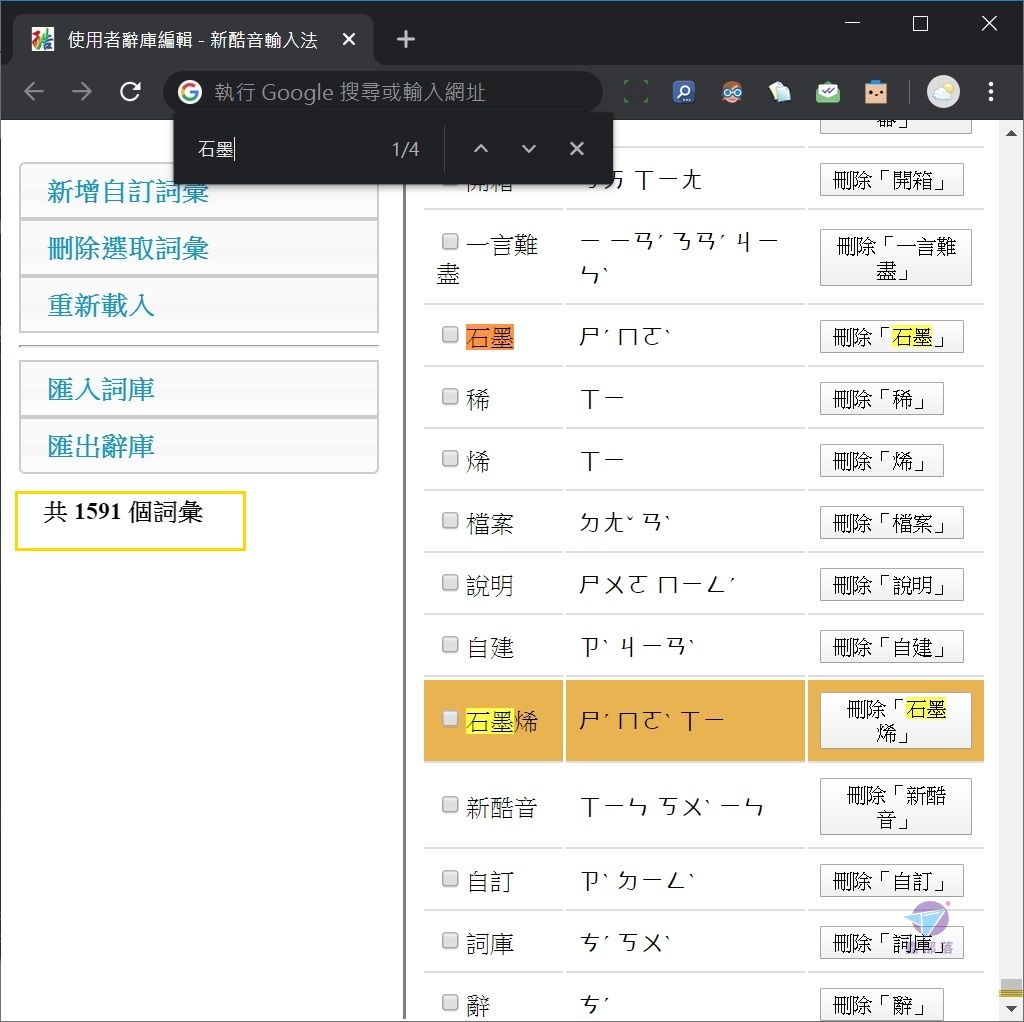Open the paper notes extension icon
This screenshot has height=1022, width=1024.
point(779,92)
